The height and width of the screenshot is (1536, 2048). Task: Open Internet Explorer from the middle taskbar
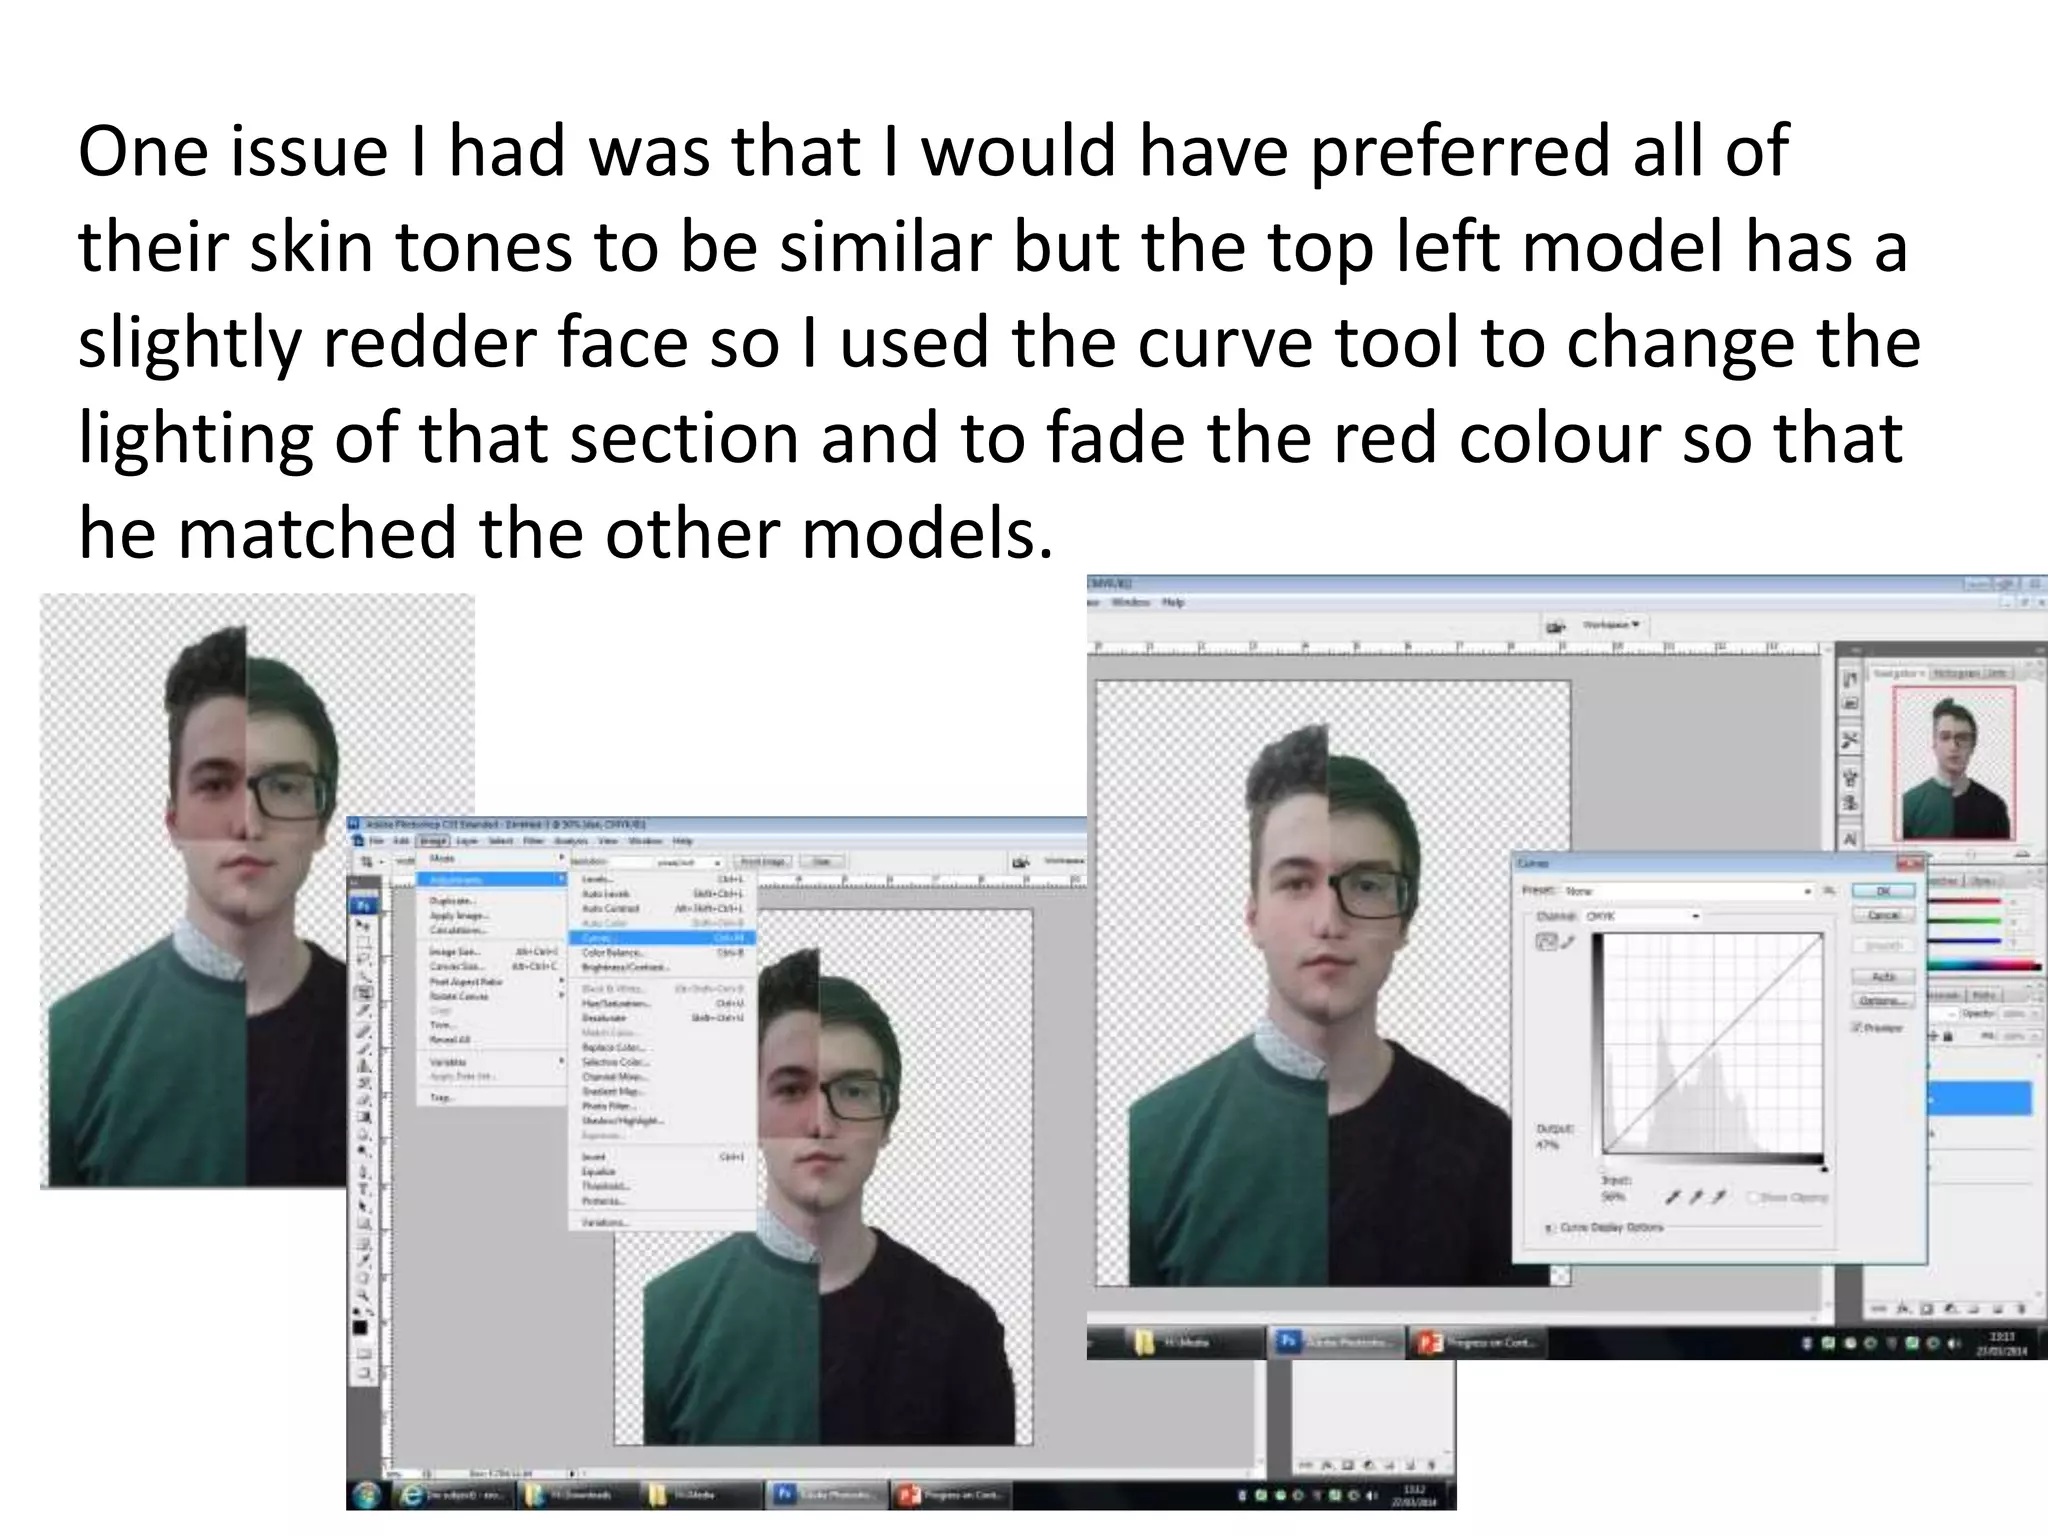[454, 1496]
